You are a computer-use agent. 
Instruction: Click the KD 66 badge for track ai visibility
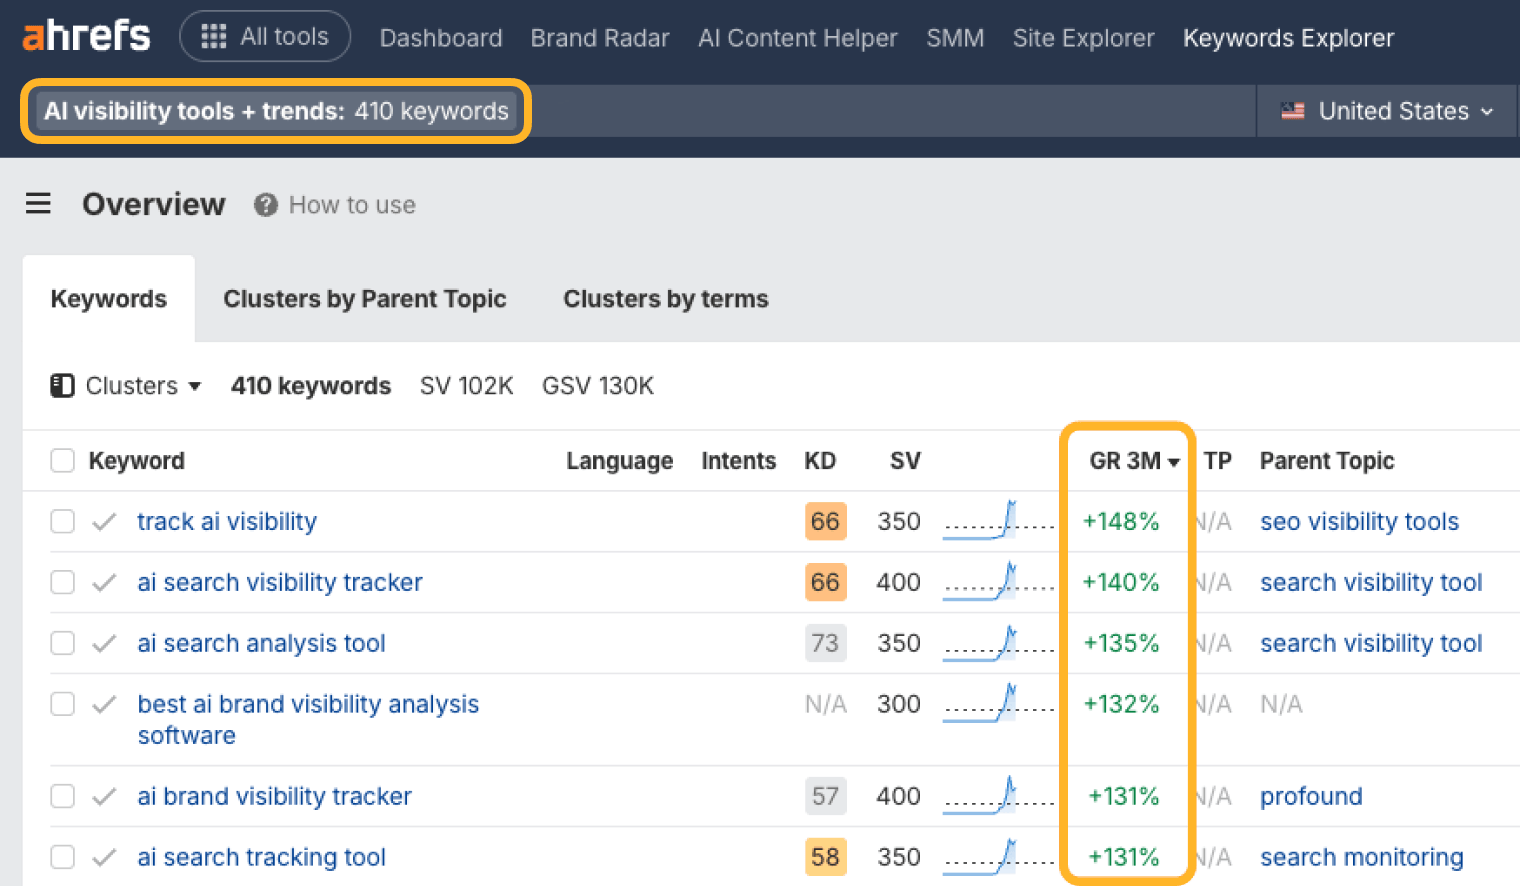826,522
